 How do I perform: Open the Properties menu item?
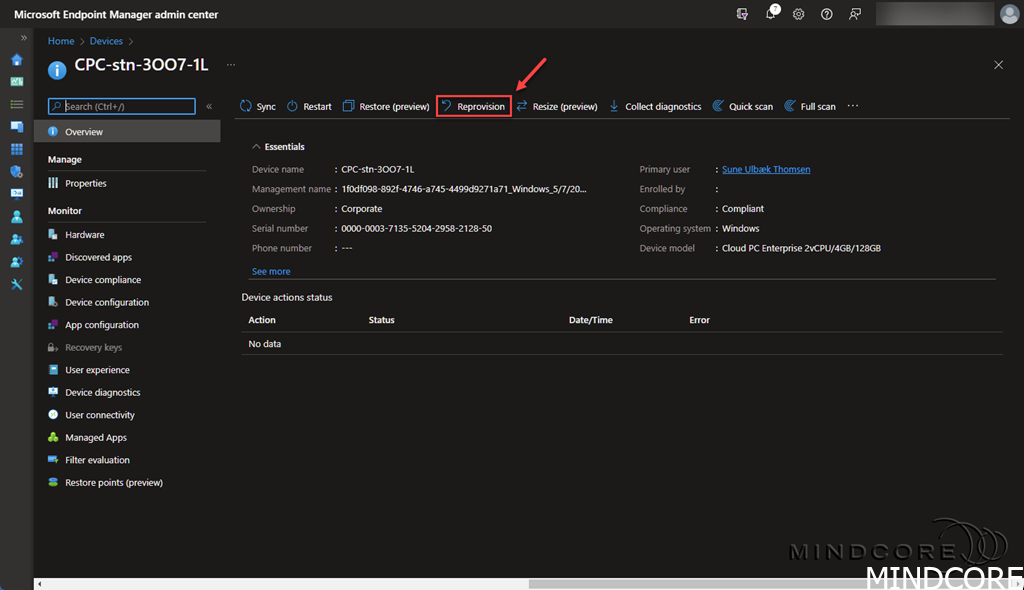click(x=86, y=184)
